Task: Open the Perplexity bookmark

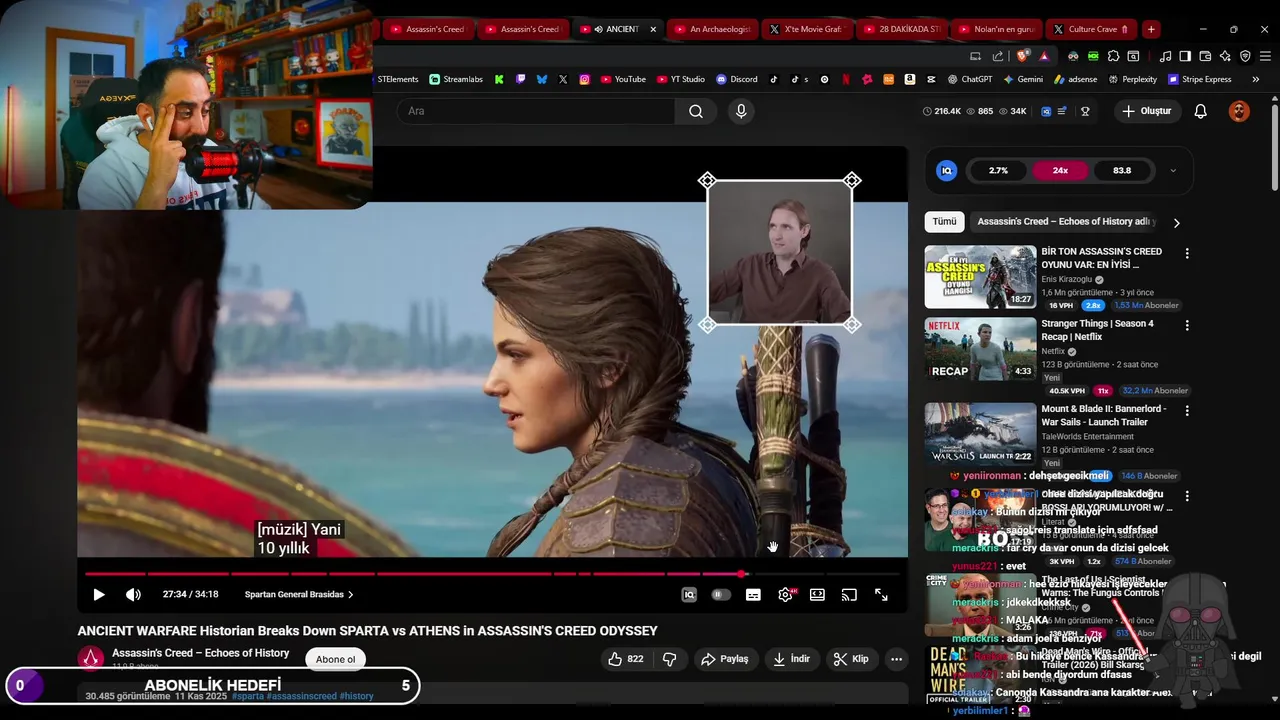Action: tap(1132, 79)
